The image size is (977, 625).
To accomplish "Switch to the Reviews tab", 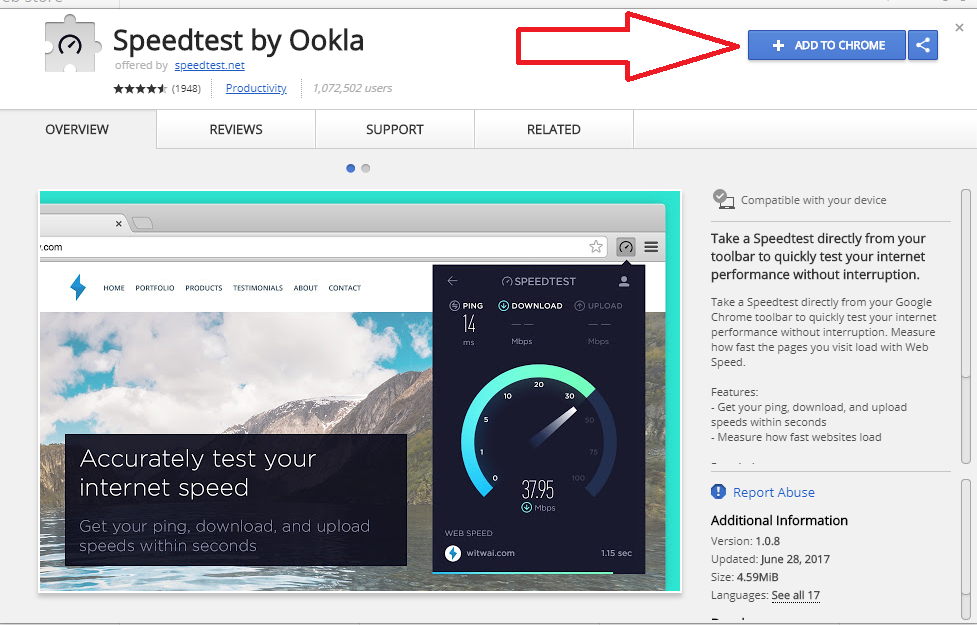I will click(x=236, y=130).
